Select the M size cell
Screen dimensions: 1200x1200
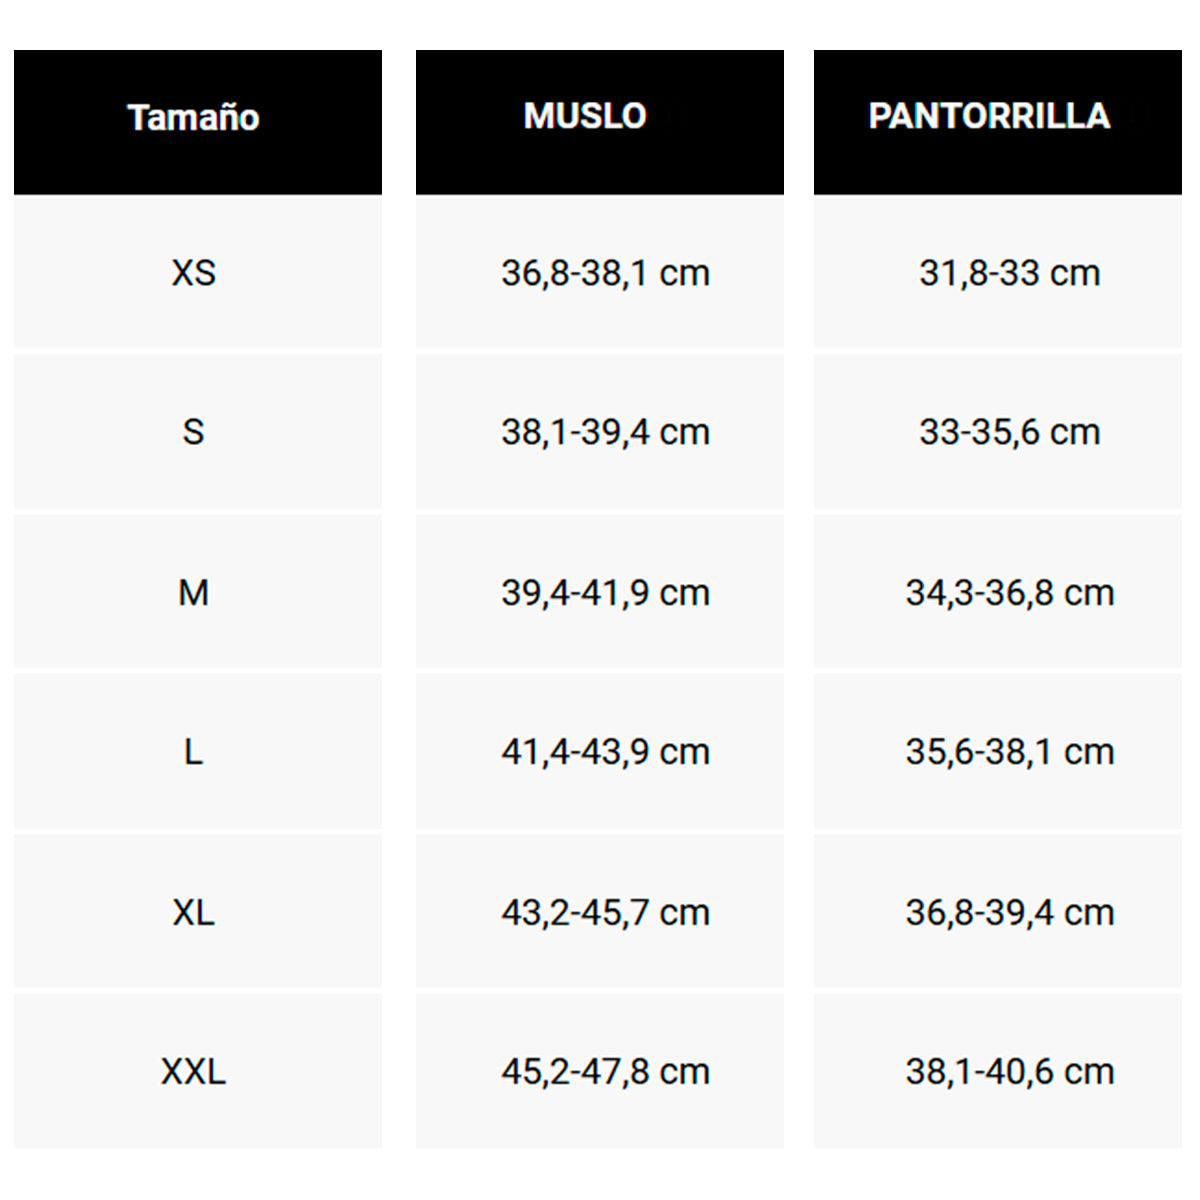194,592
